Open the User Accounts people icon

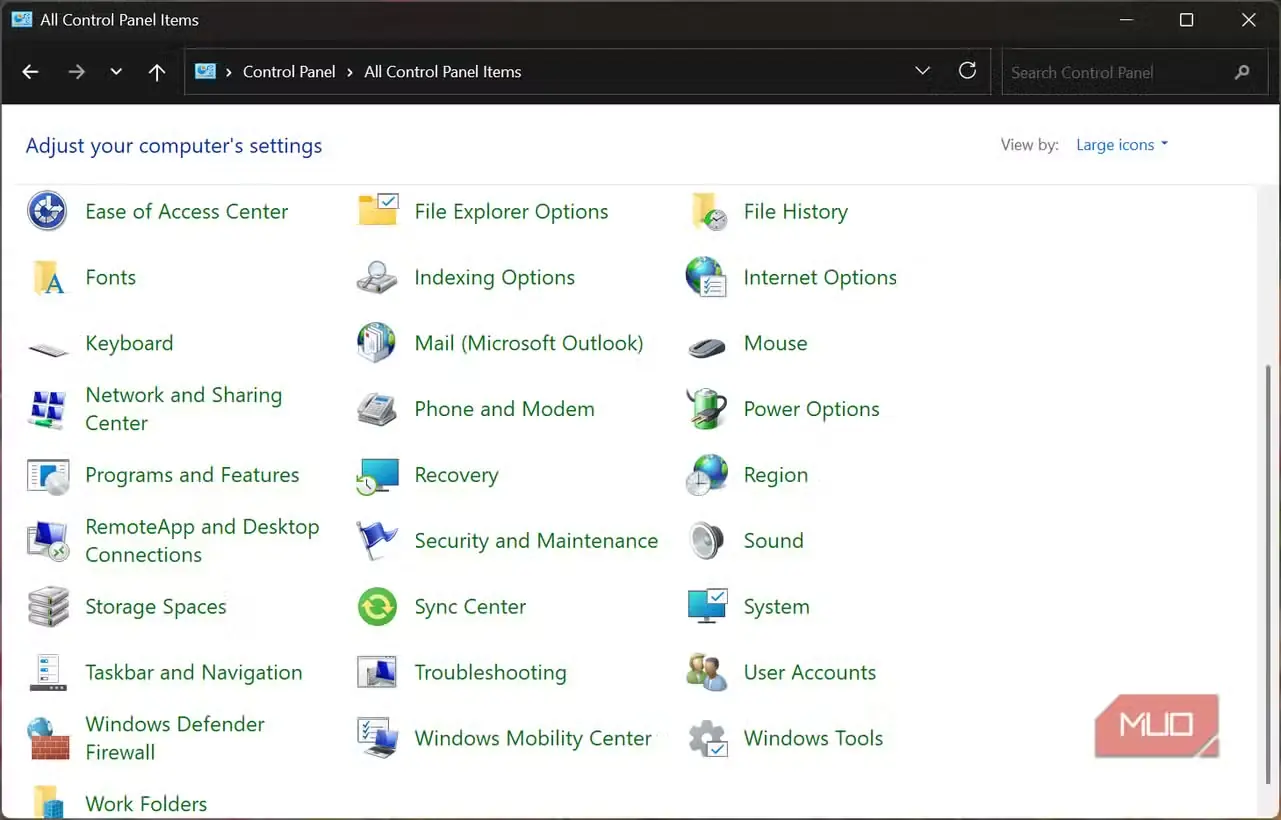[x=706, y=672]
